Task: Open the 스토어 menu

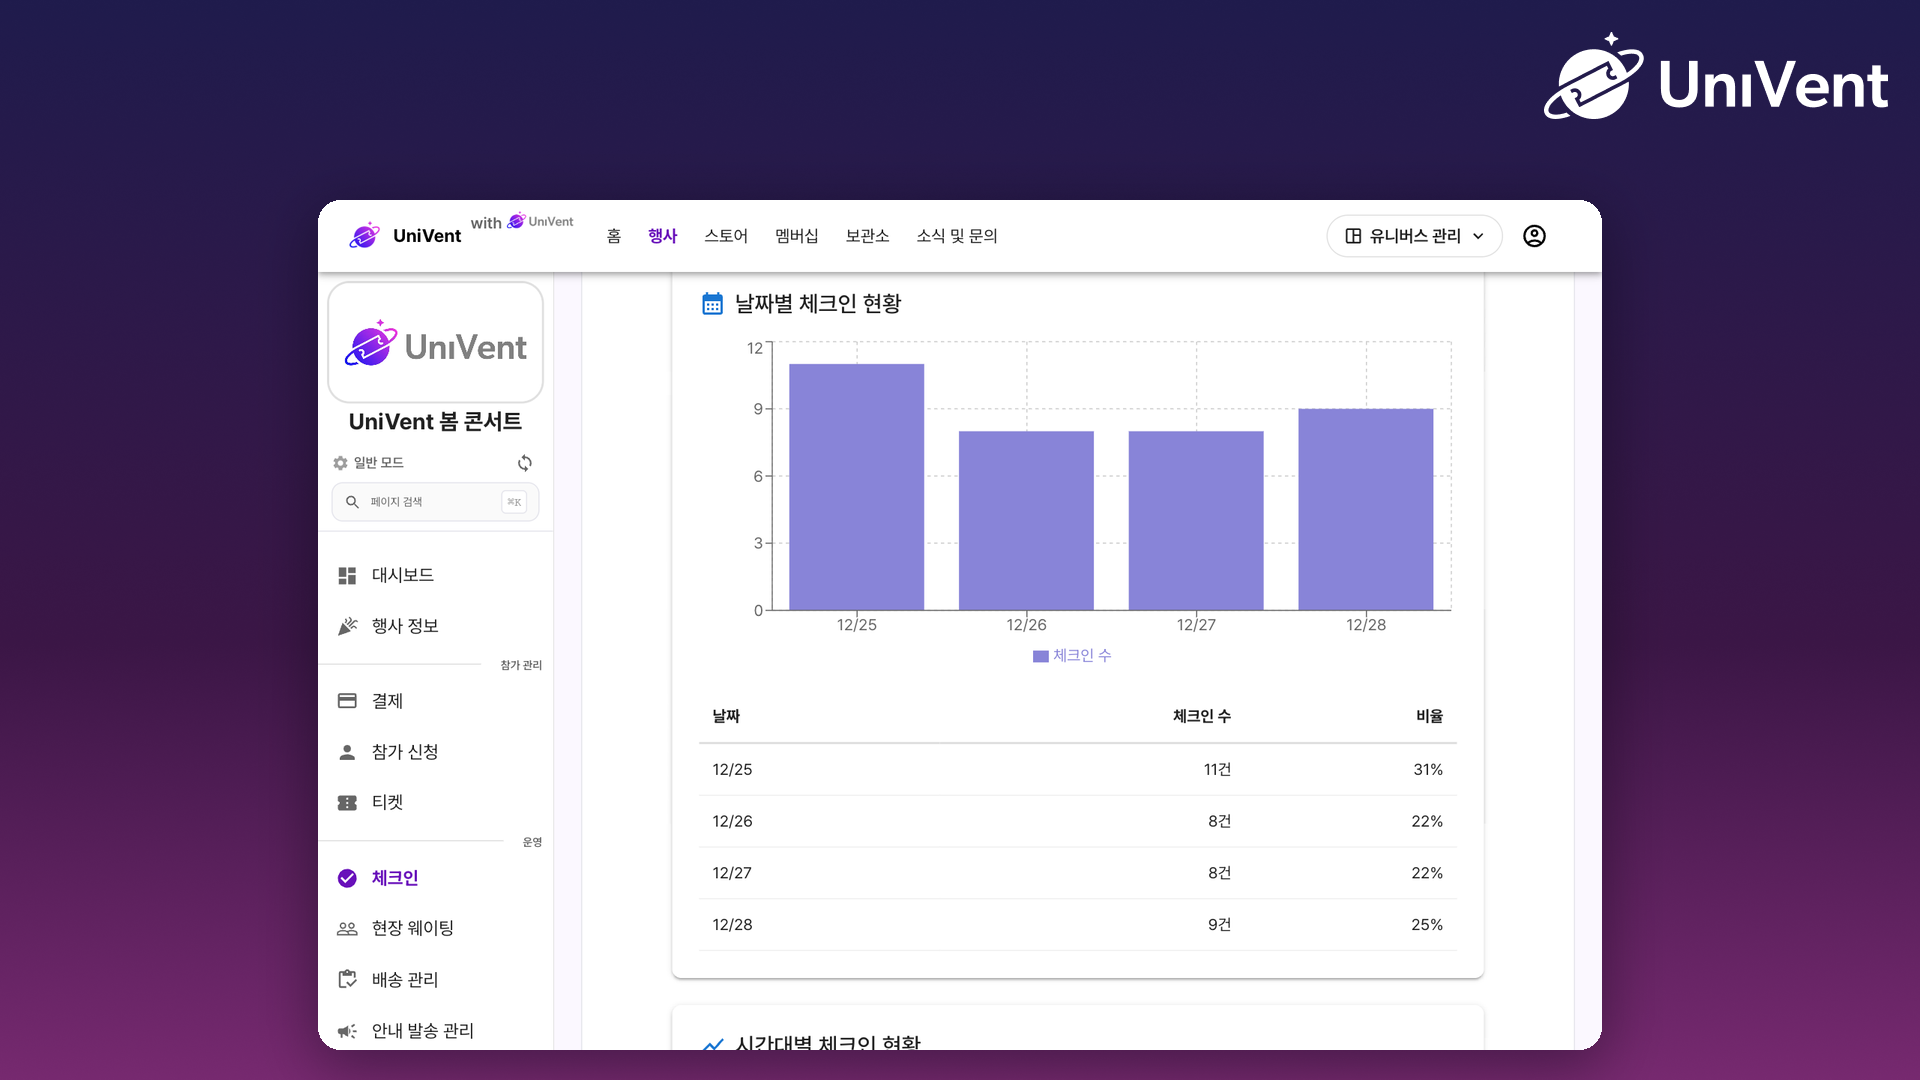Action: [x=726, y=236]
